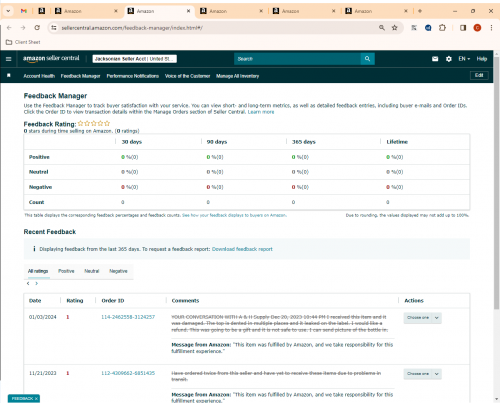Click the search magnifier button
The height and width of the screenshot is (403, 500).
tap(367, 59)
